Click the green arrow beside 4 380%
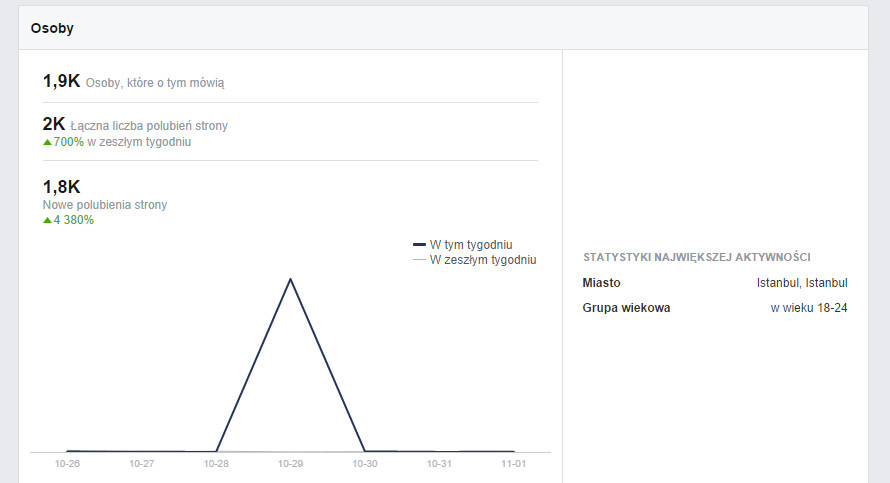890x483 pixels. [x=47, y=220]
